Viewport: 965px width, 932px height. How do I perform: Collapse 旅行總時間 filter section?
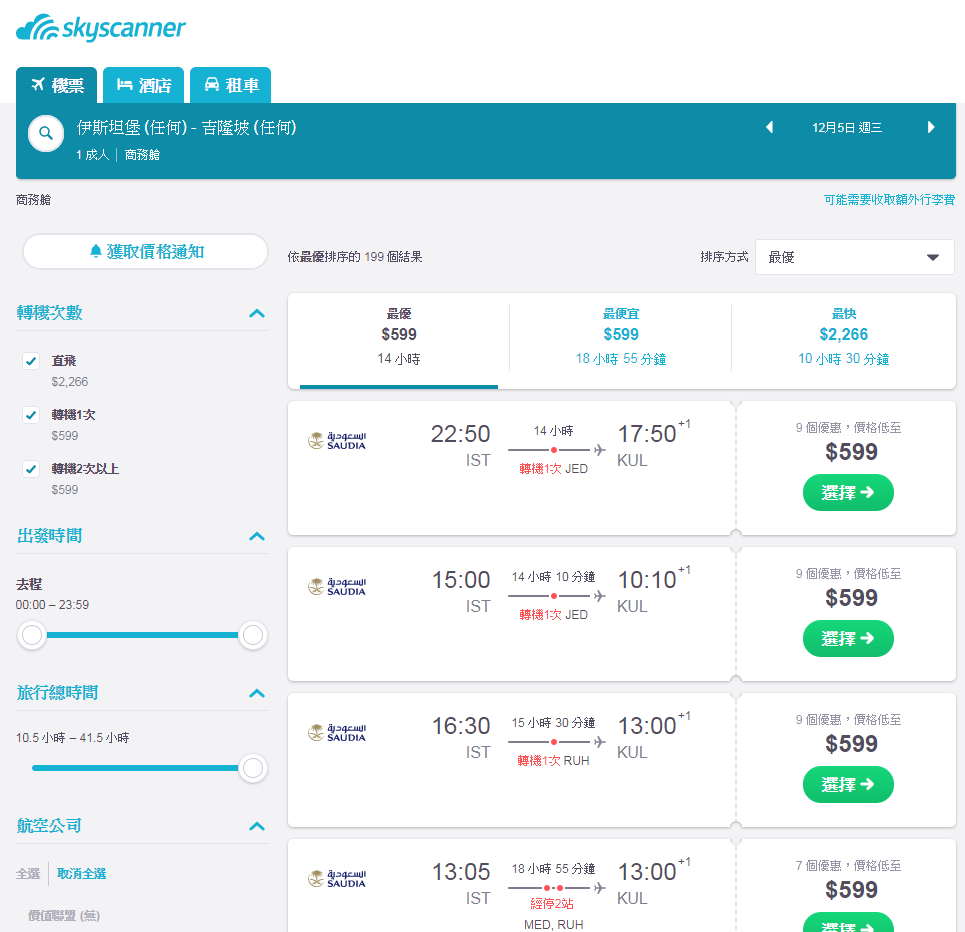pyautogui.click(x=257, y=693)
